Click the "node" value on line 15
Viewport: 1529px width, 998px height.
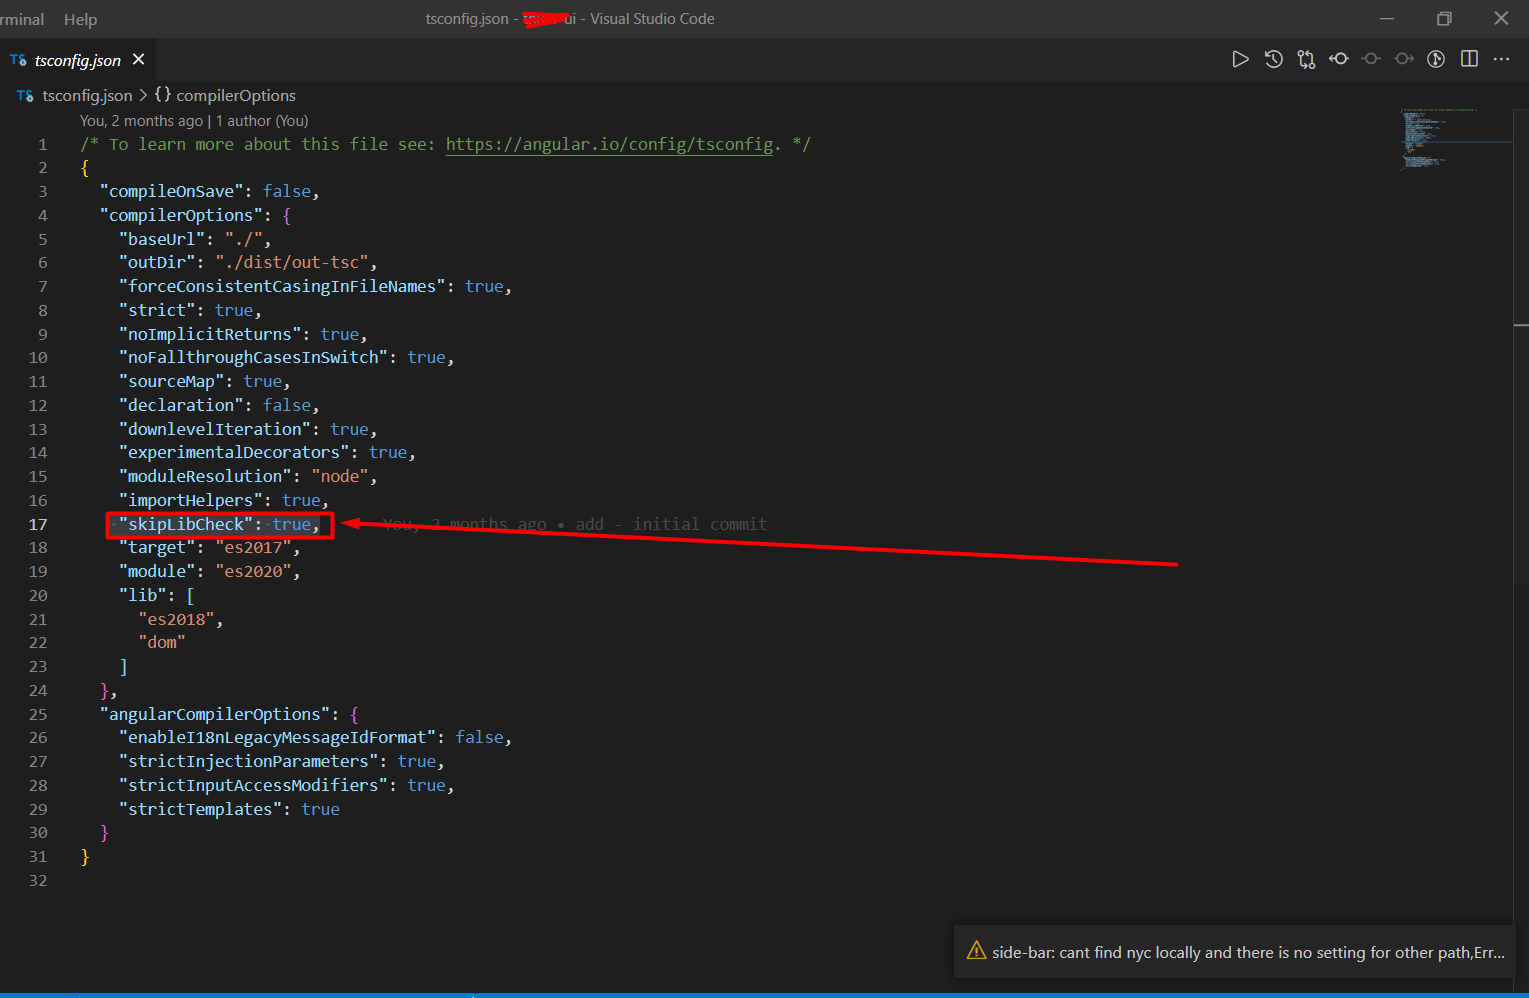[340, 476]
